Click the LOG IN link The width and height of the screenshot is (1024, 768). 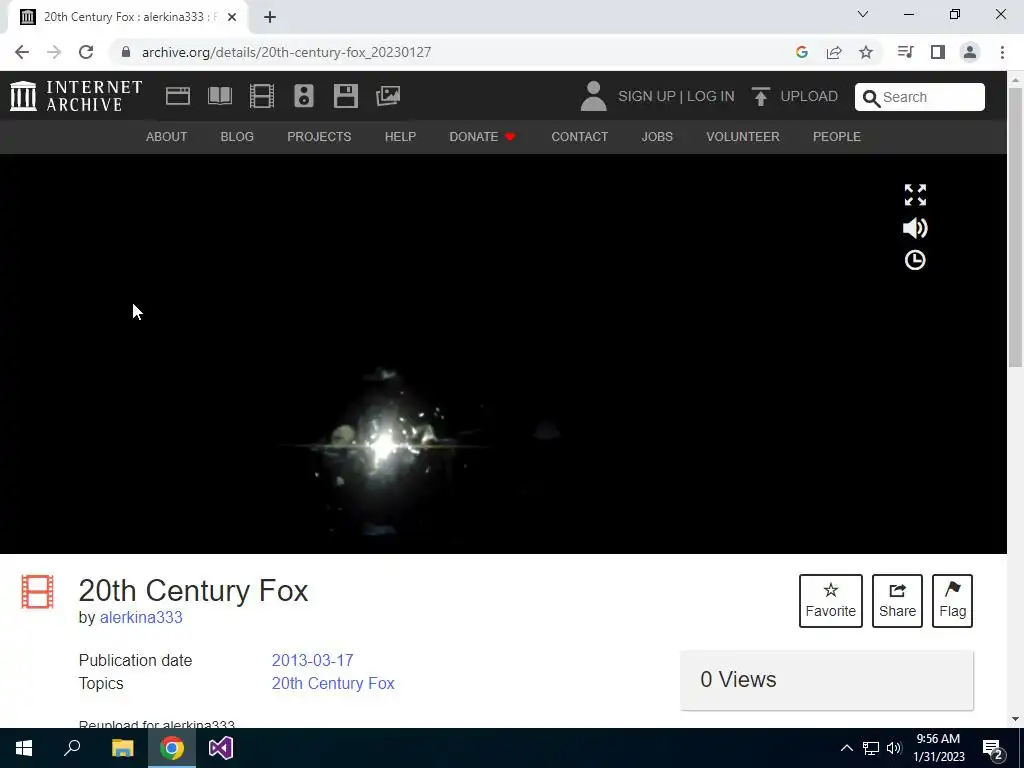(x=711, y=96)
